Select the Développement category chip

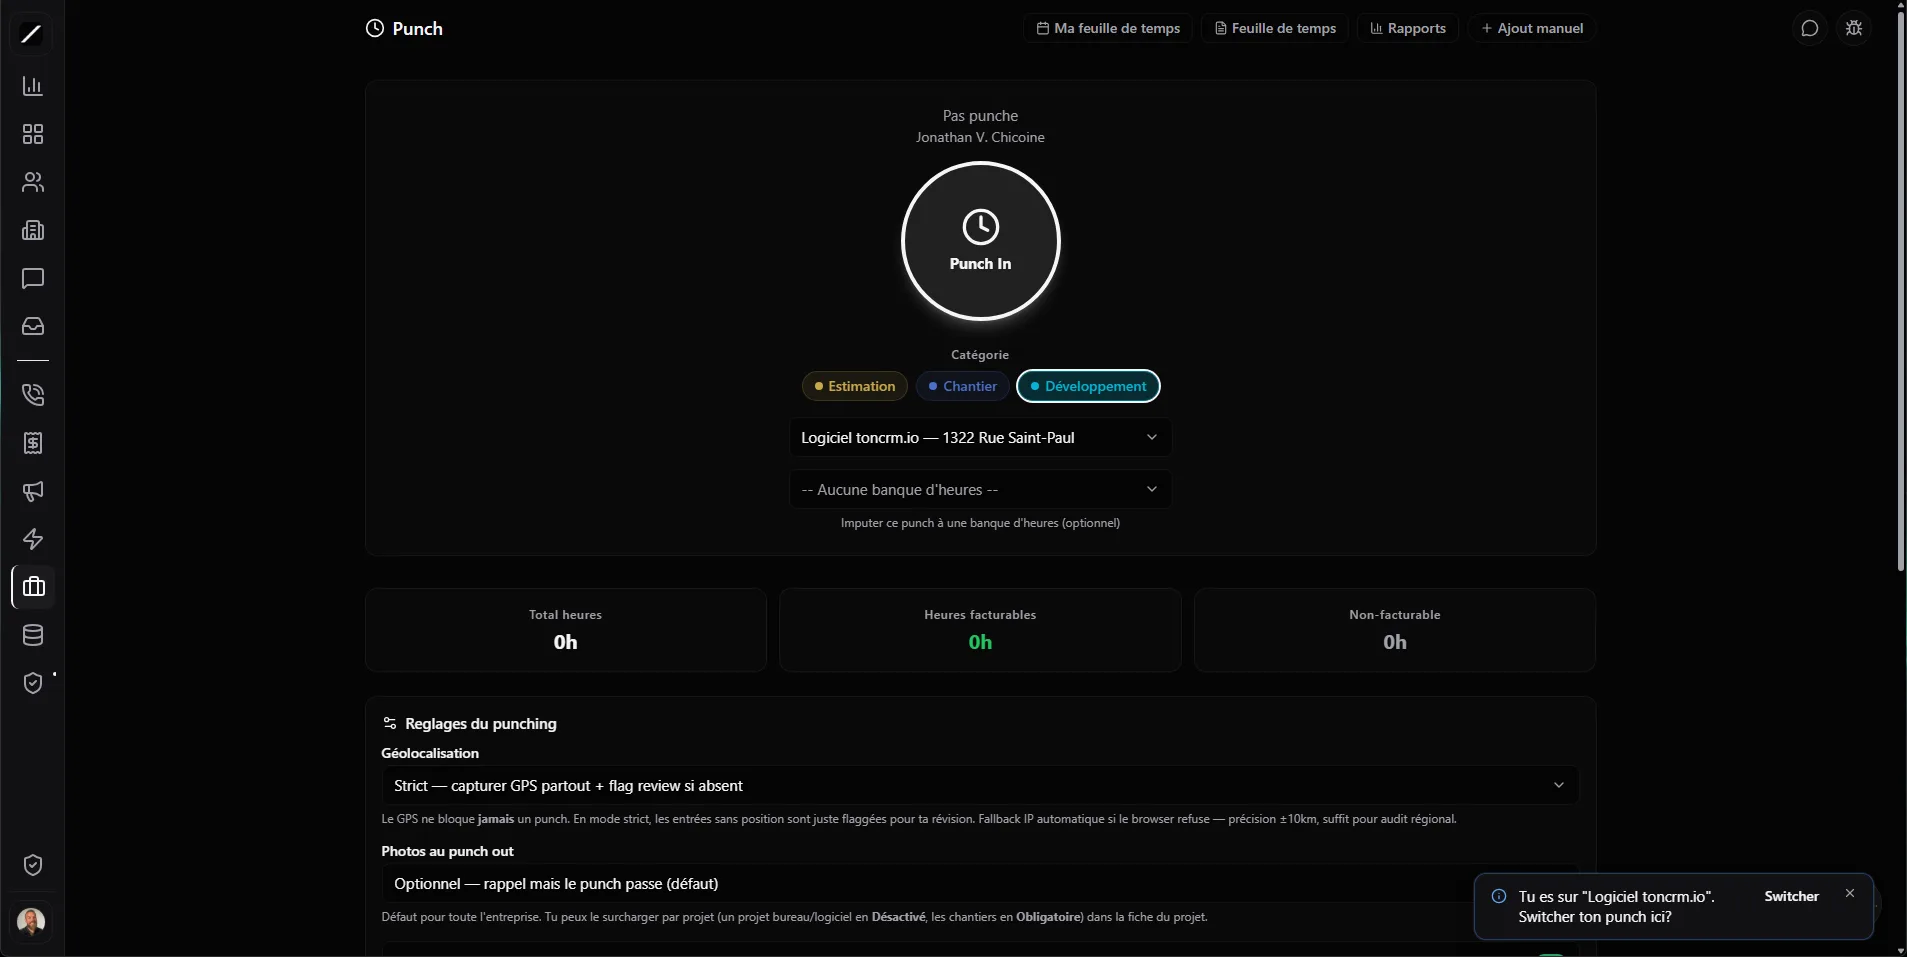1088,386
